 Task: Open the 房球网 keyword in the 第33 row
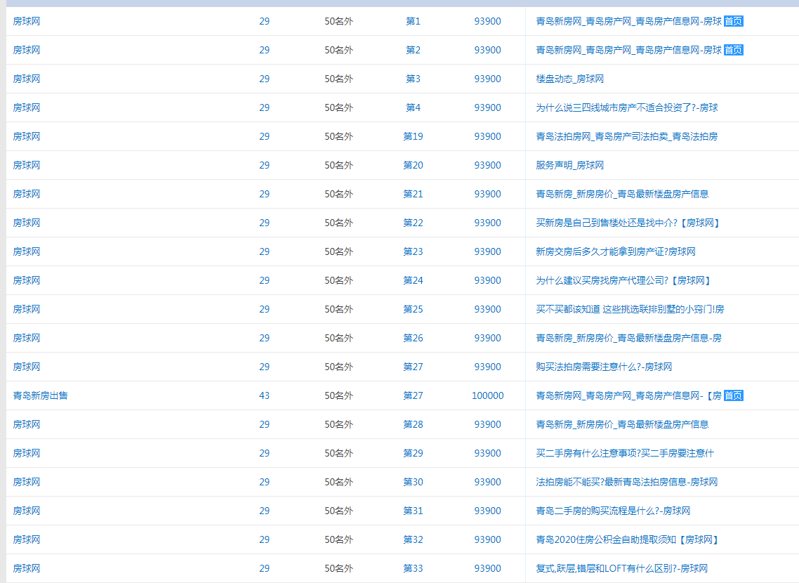[x=26, y=568]
